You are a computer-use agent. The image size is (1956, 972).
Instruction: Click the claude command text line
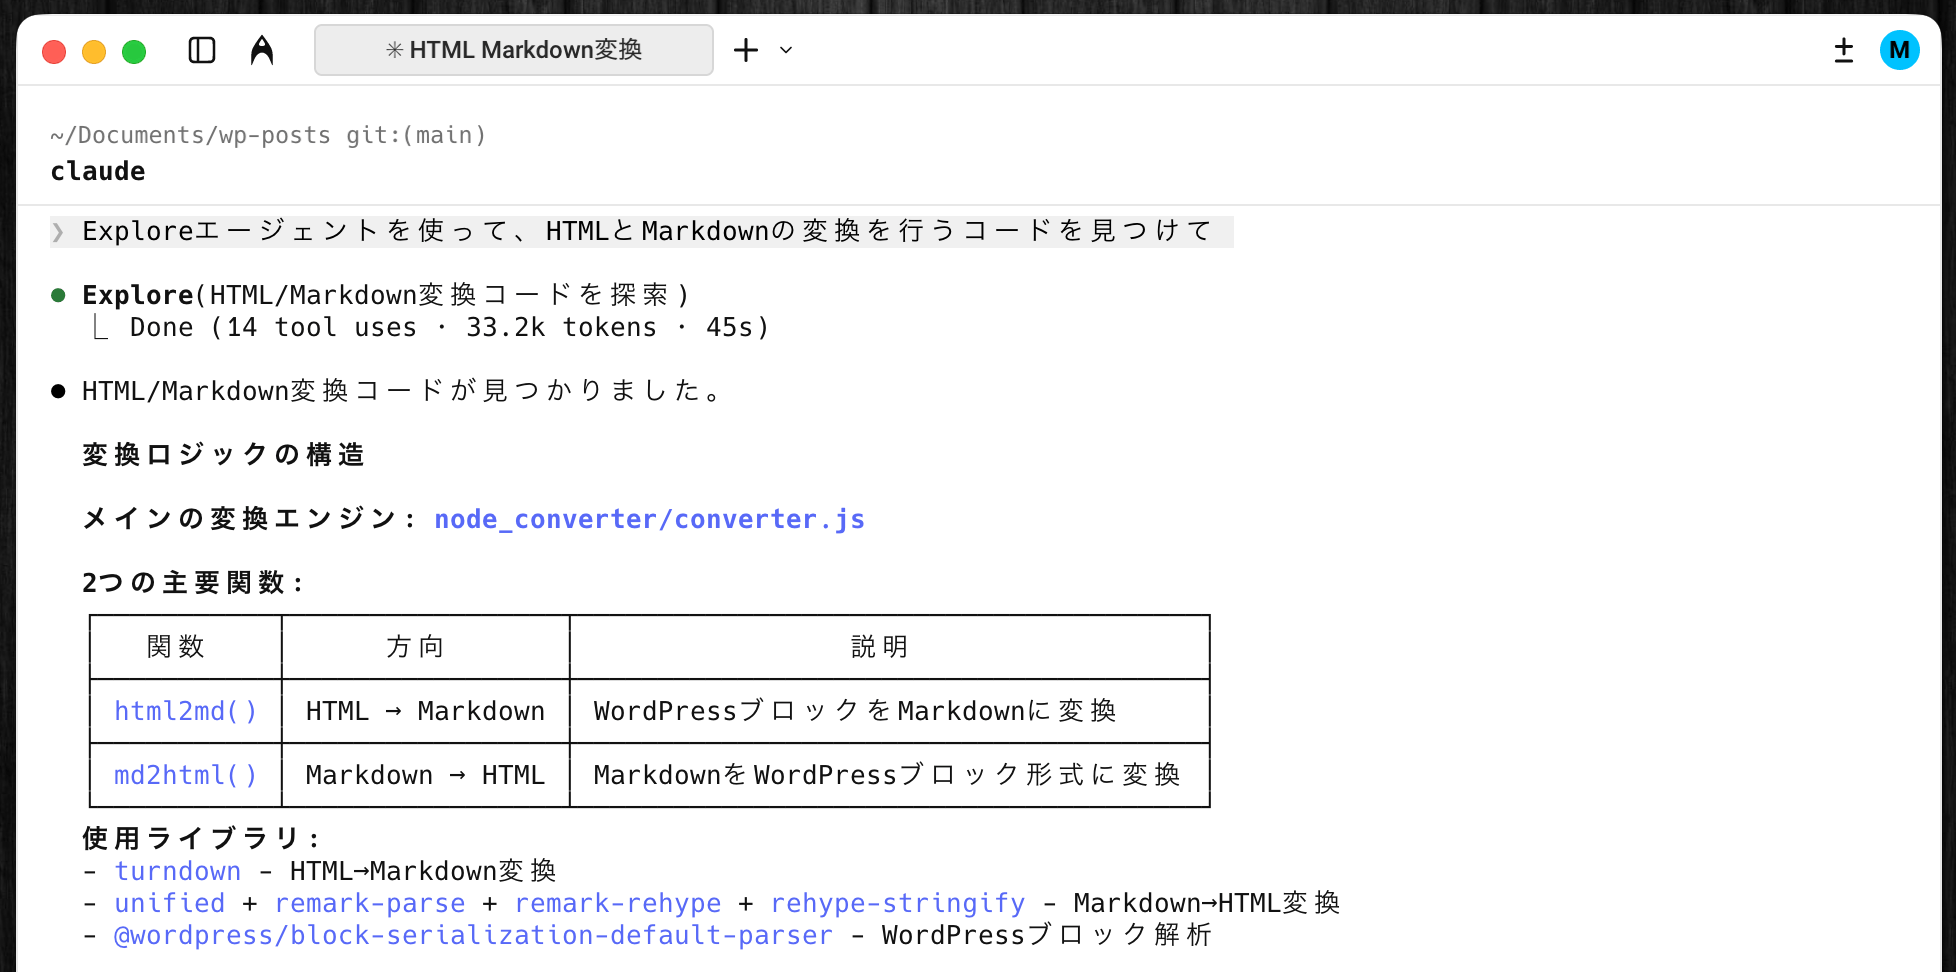pos(98,171)
